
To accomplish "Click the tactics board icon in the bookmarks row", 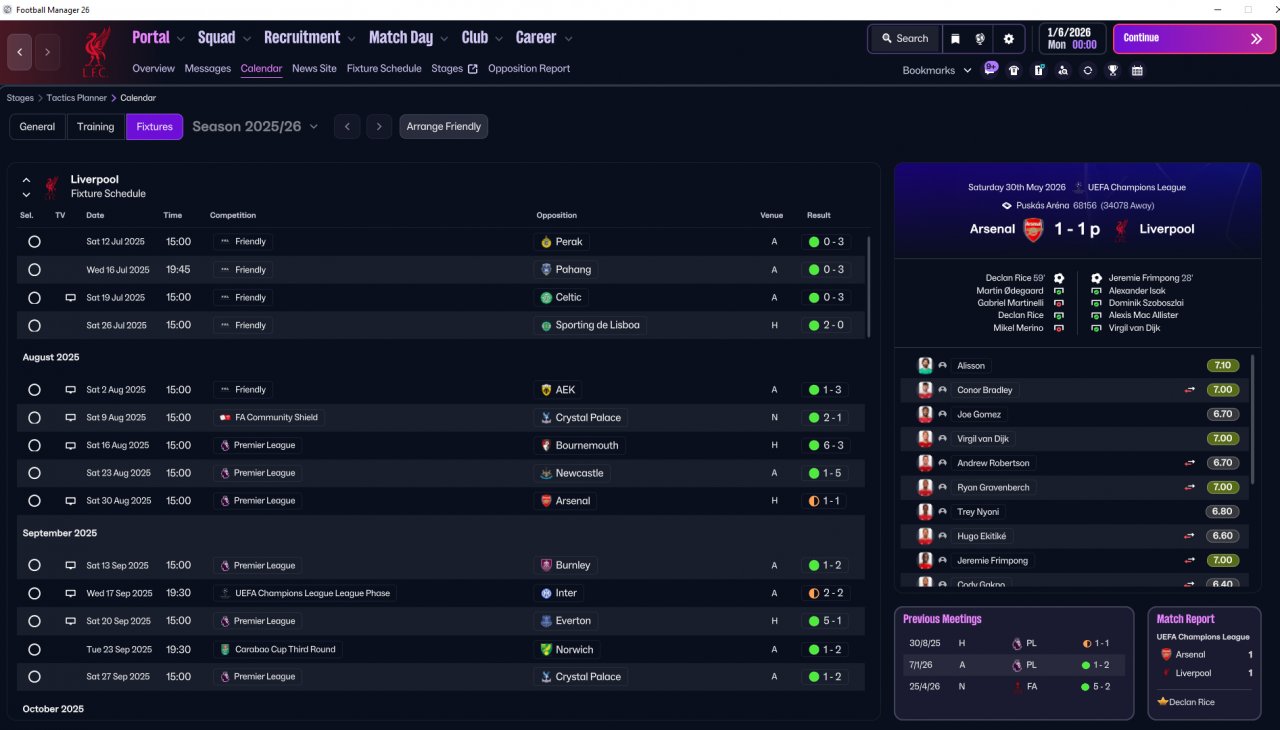I will (1039, 71).
